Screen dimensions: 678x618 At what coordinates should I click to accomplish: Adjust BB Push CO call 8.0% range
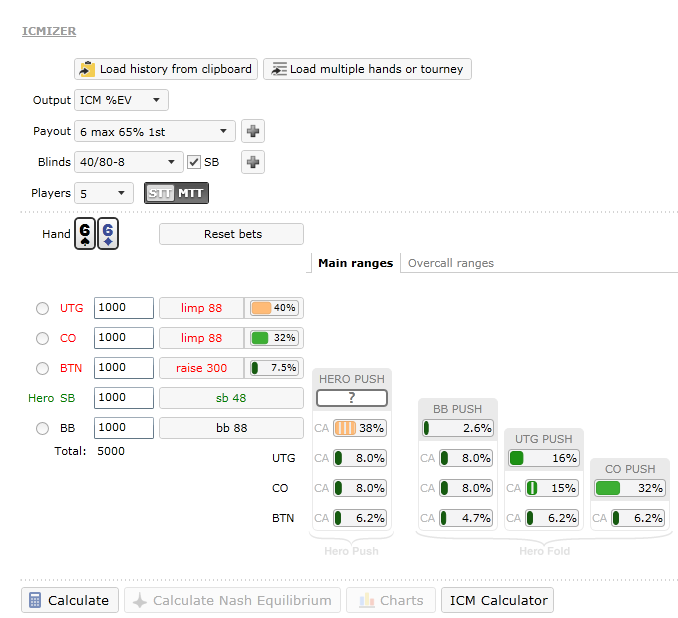[466, 488]
